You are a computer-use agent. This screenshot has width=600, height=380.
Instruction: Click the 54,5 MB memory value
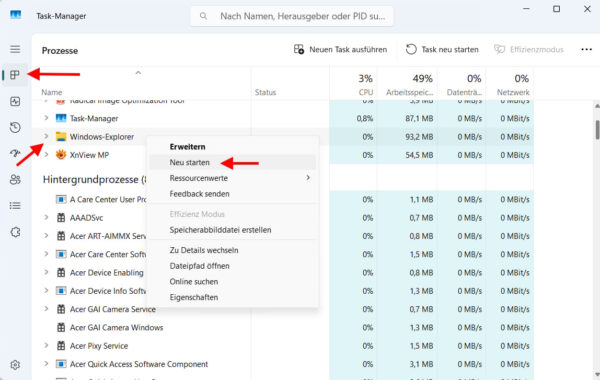(x=419, y=155)
